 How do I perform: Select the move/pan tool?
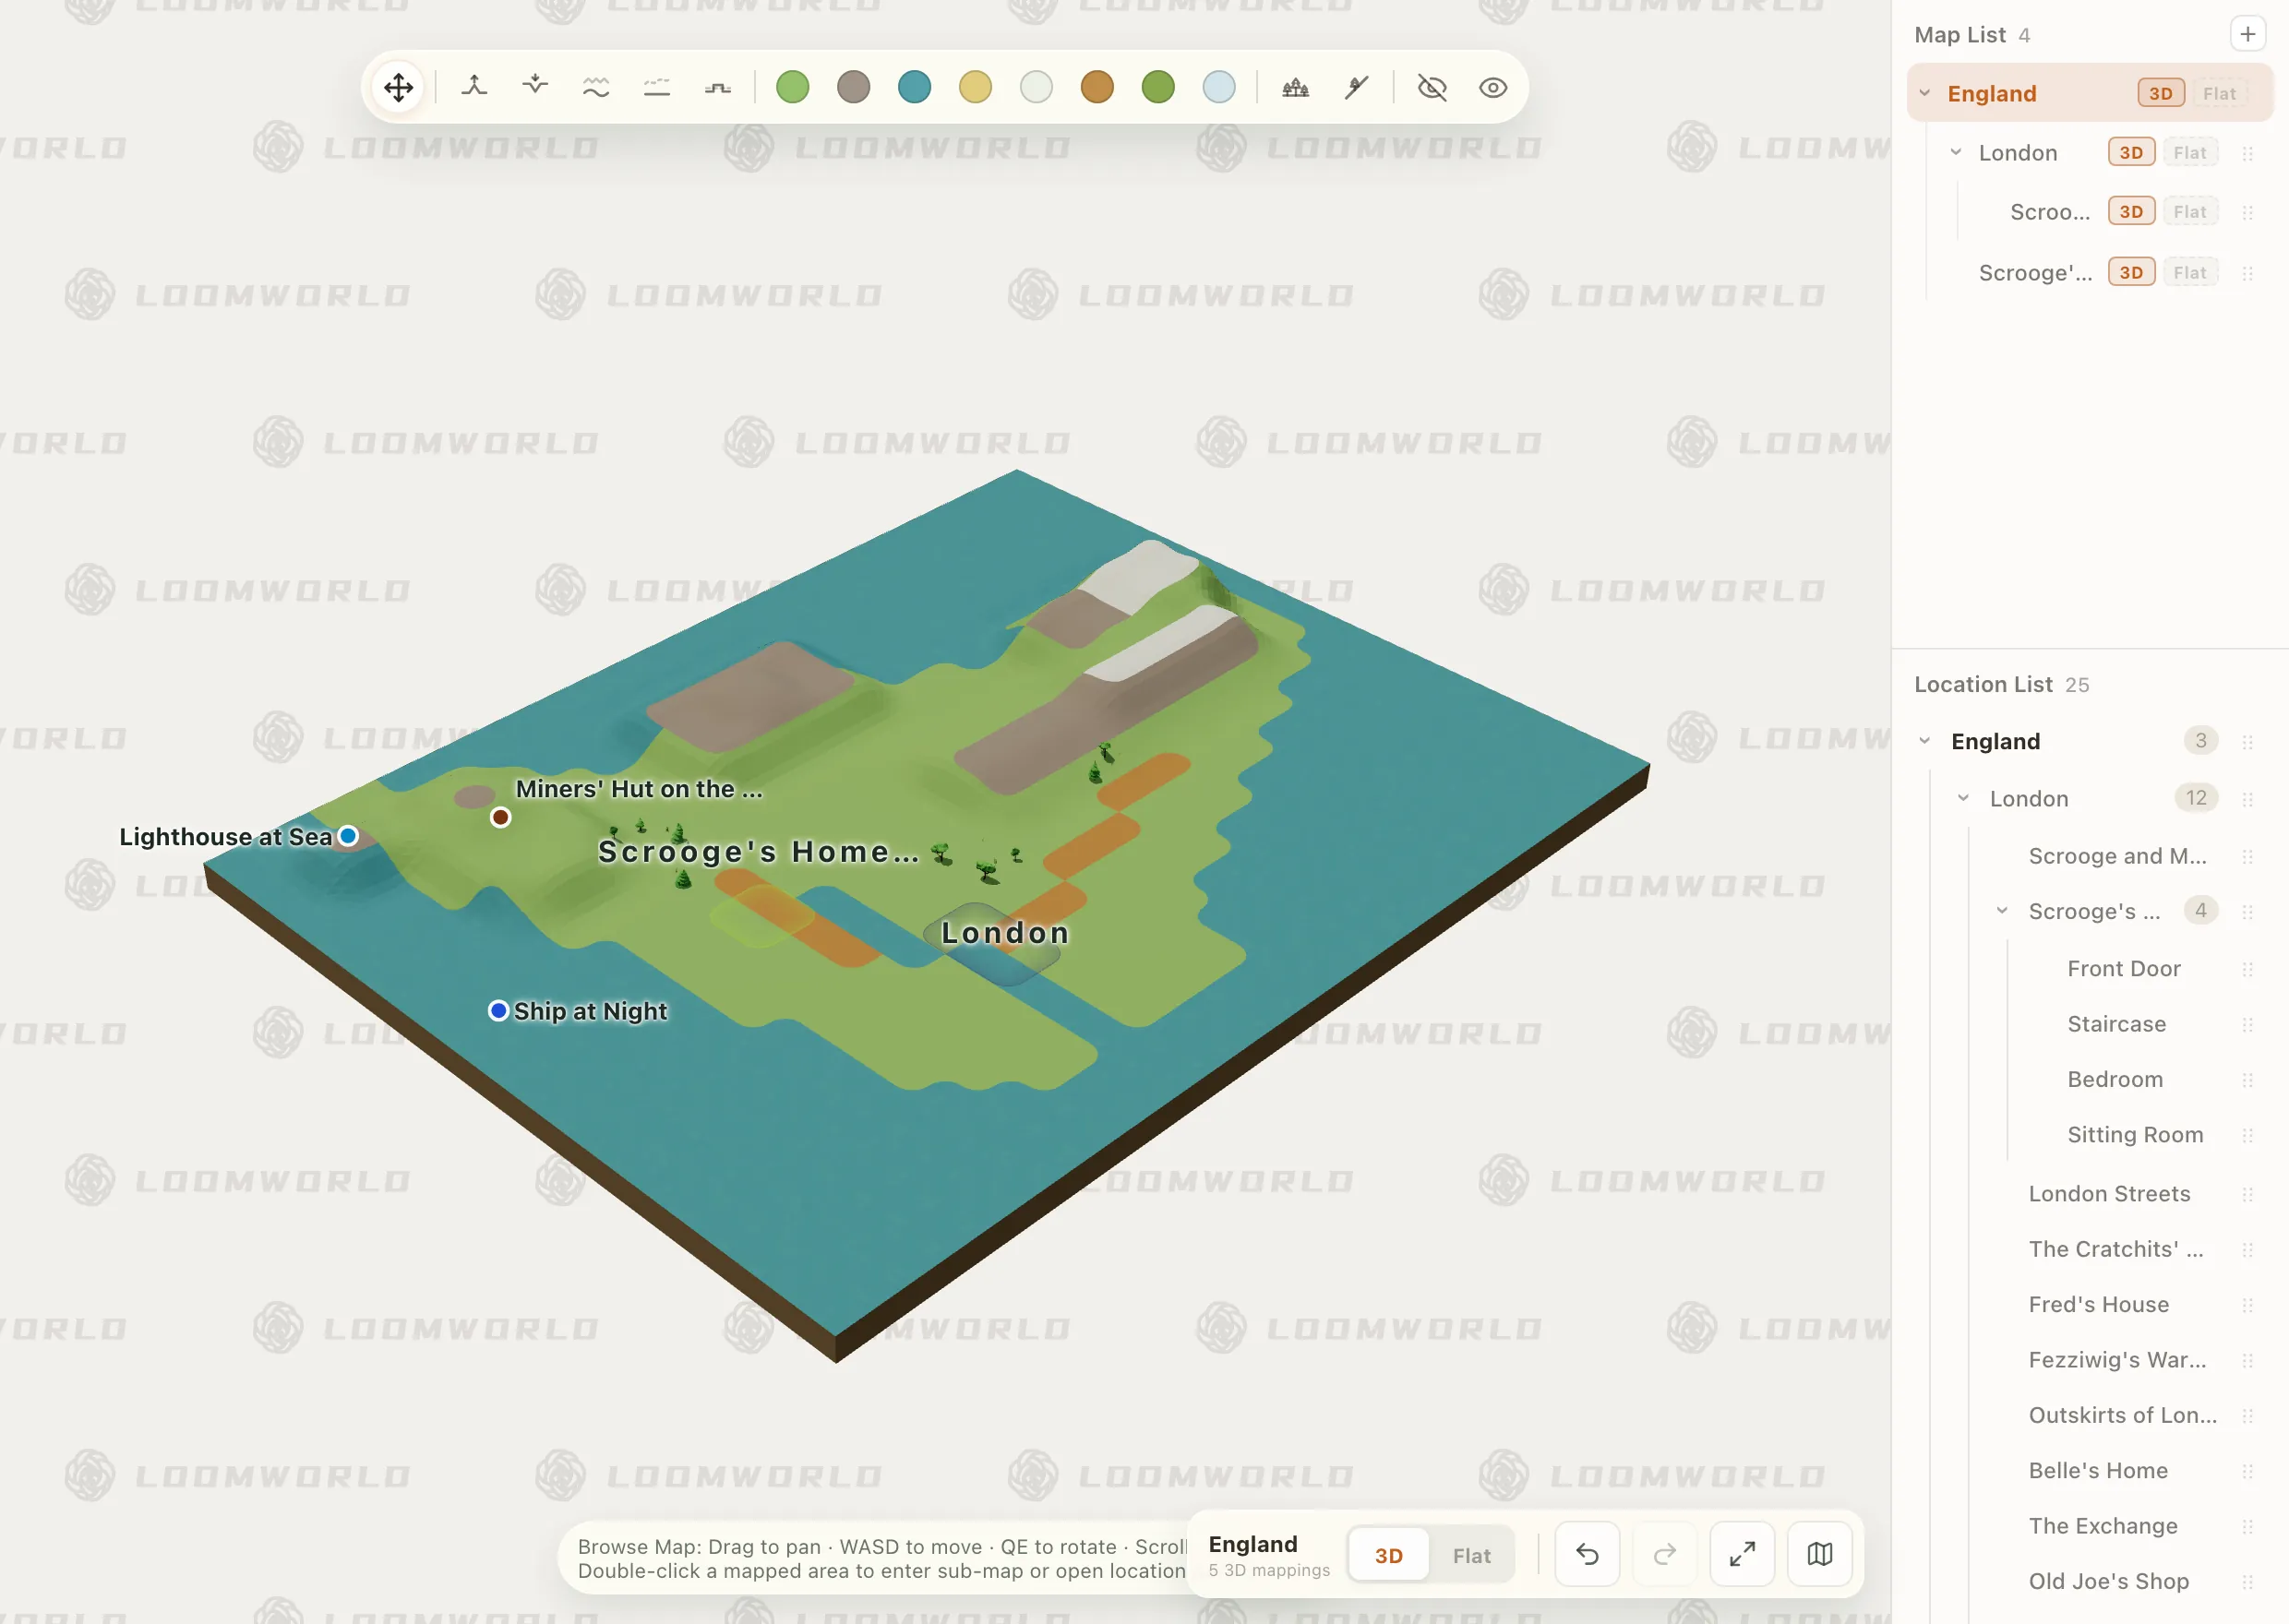pyautogui.click(x=398, y=87)
